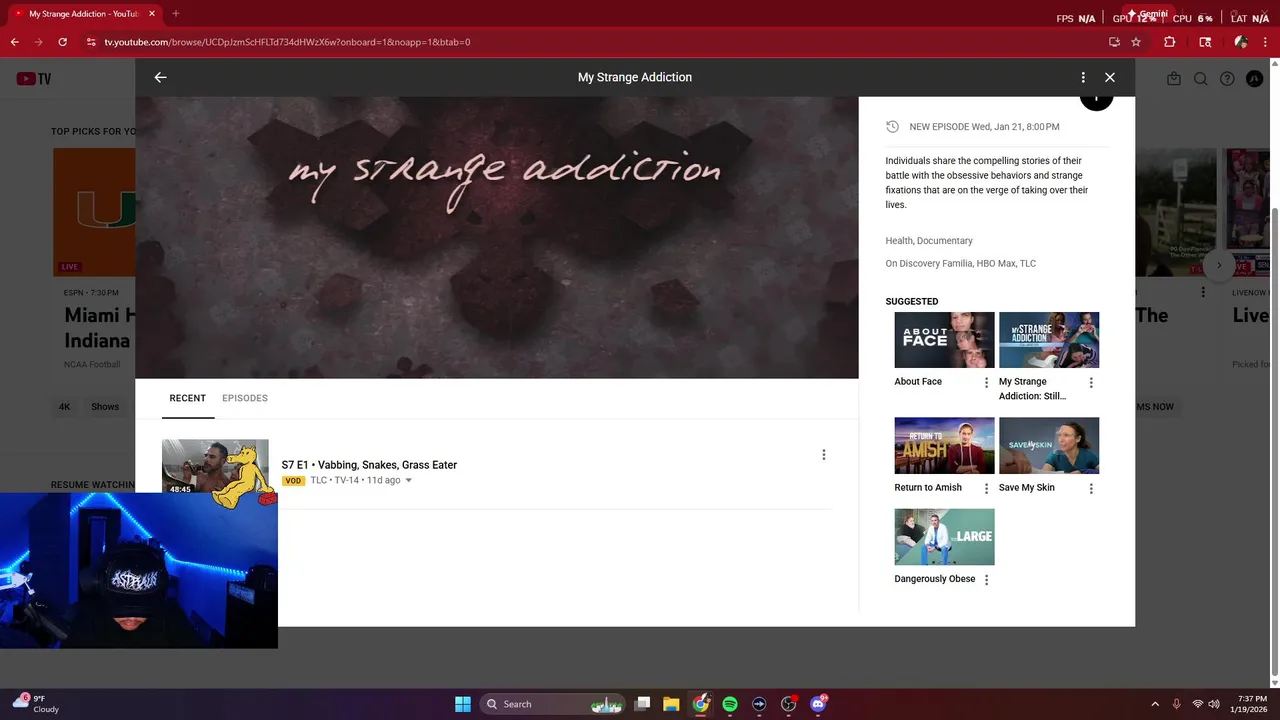The width and height of the screenshot is (1280, 720).
Task: Open options for S7 E1 episode
Action: click(824, 455)
